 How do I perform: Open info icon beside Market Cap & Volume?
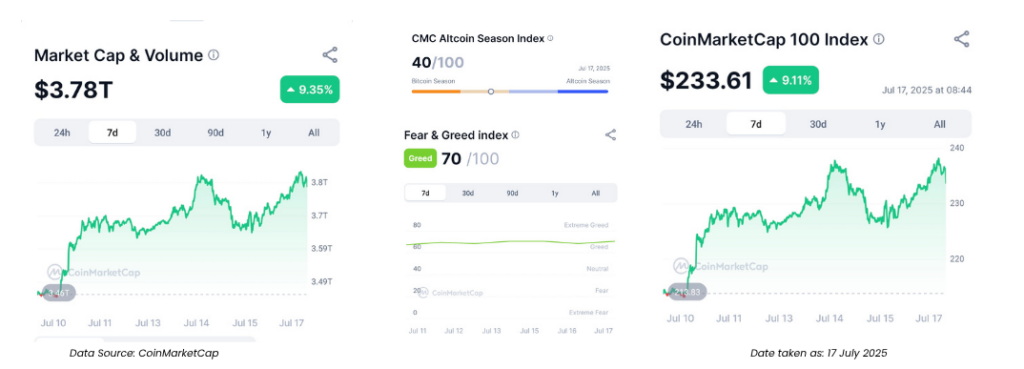pyautogui.click(x=214, y=56)
